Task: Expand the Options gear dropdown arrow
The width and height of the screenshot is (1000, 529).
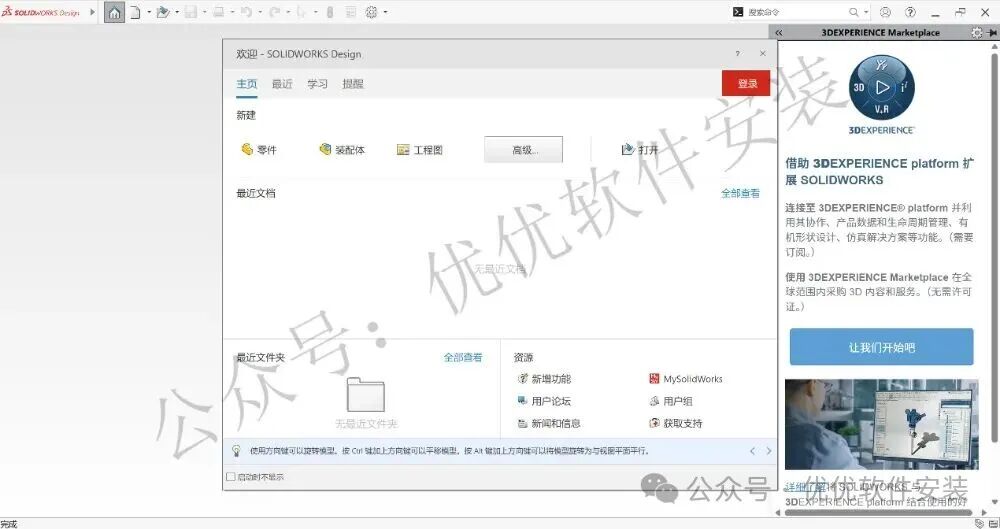Action: tap(385, 12)
